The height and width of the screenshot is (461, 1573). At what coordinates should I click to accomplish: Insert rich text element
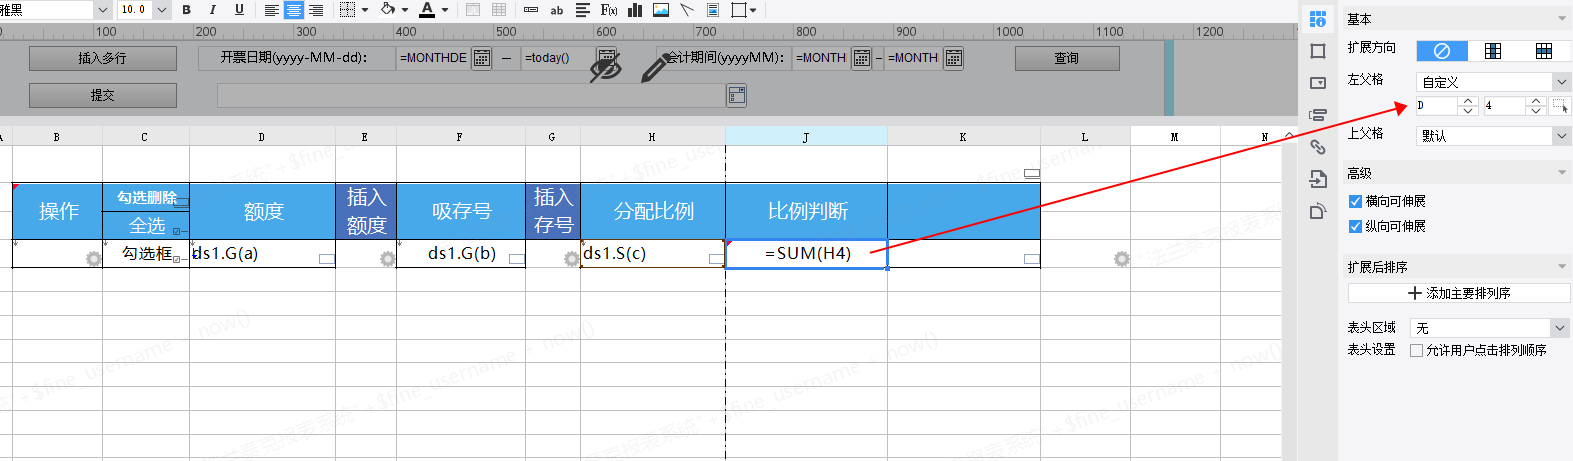pos(583,10)
